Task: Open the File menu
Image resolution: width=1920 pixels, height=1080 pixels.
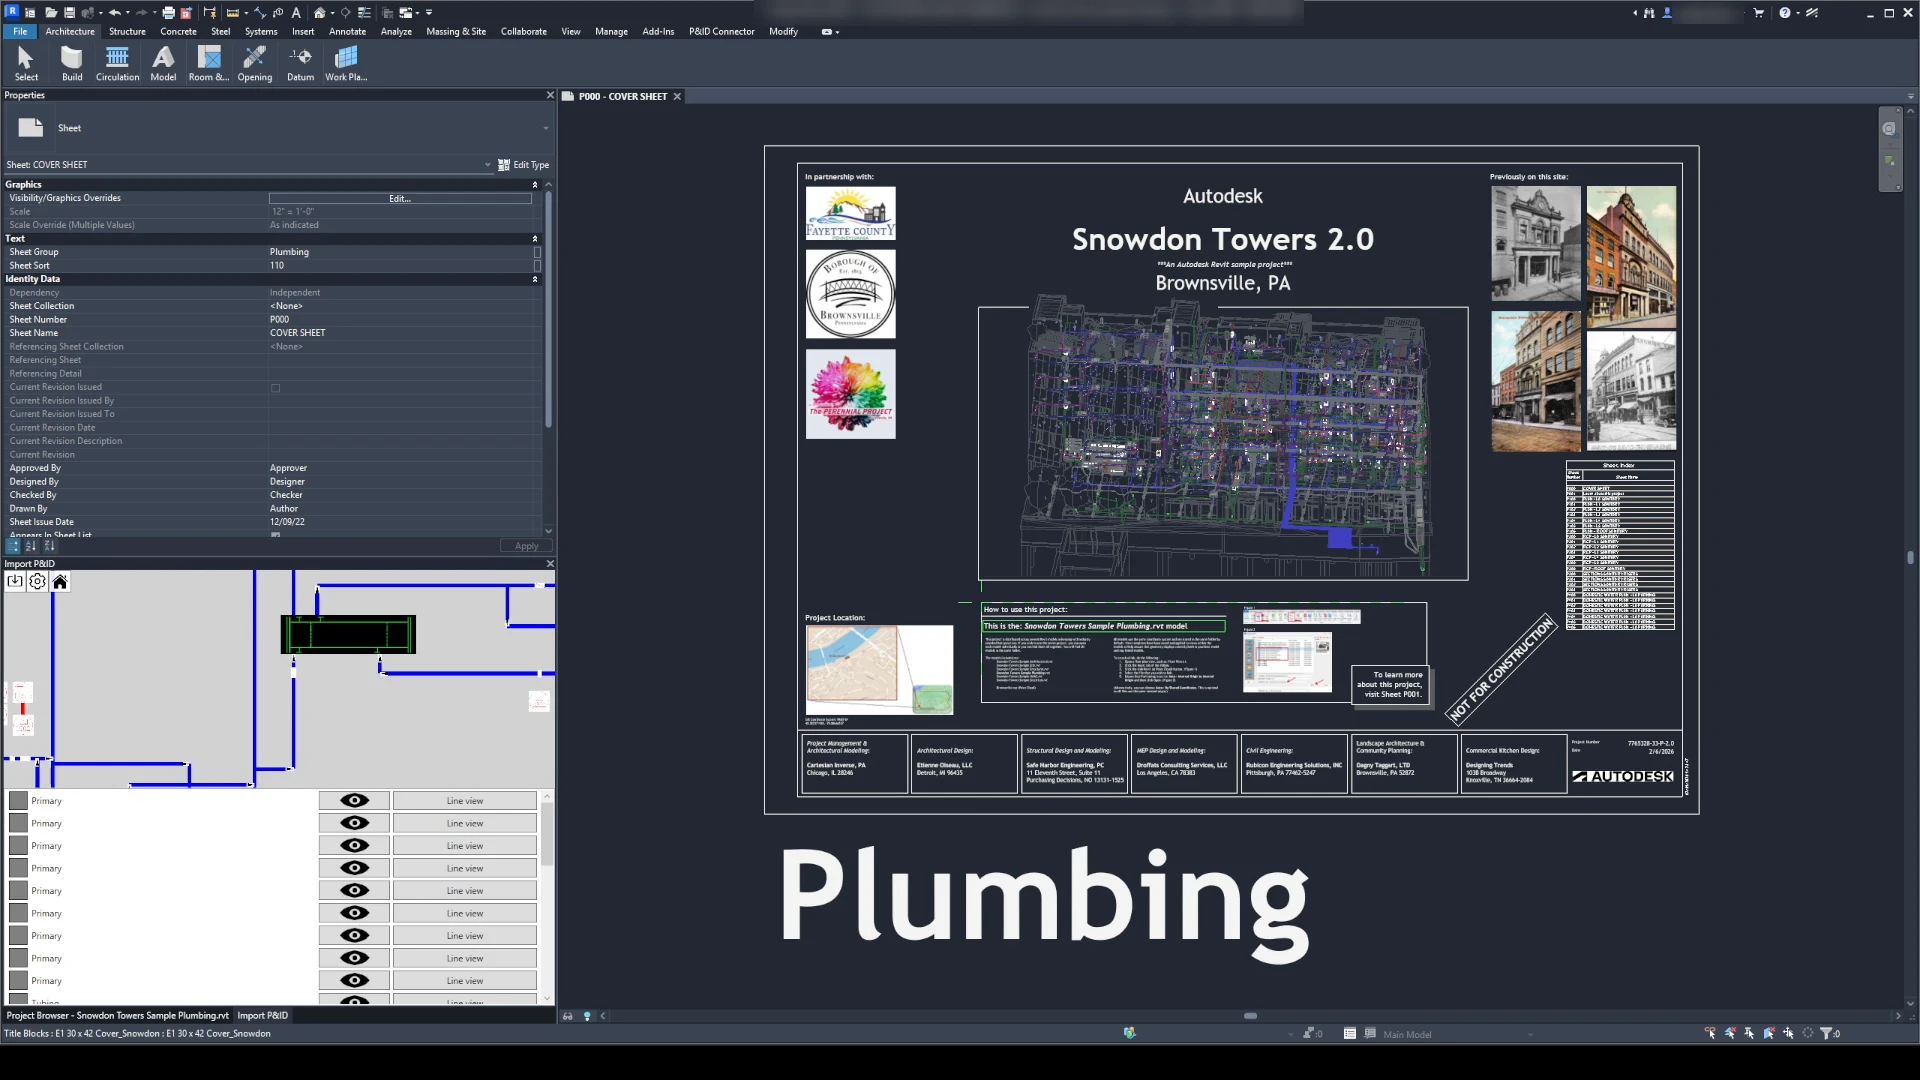Action: click(x=20, y=31)
